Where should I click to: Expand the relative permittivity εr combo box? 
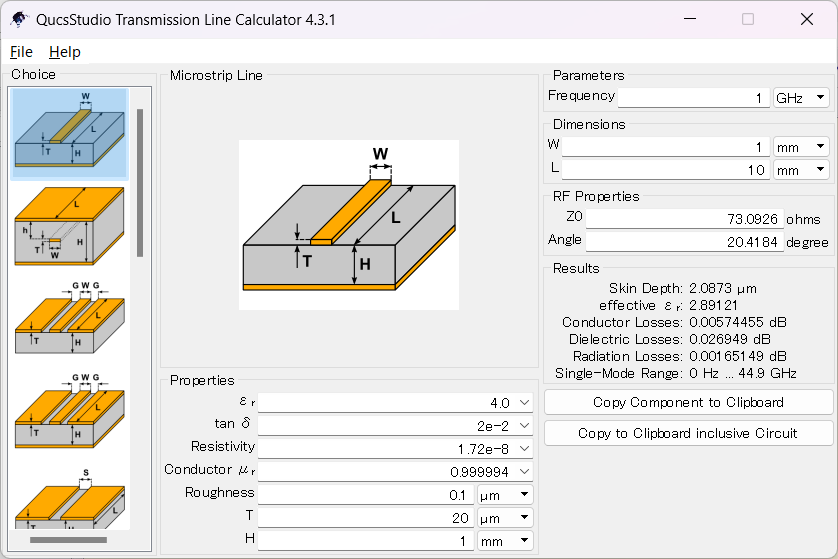[x=525, y=403]
